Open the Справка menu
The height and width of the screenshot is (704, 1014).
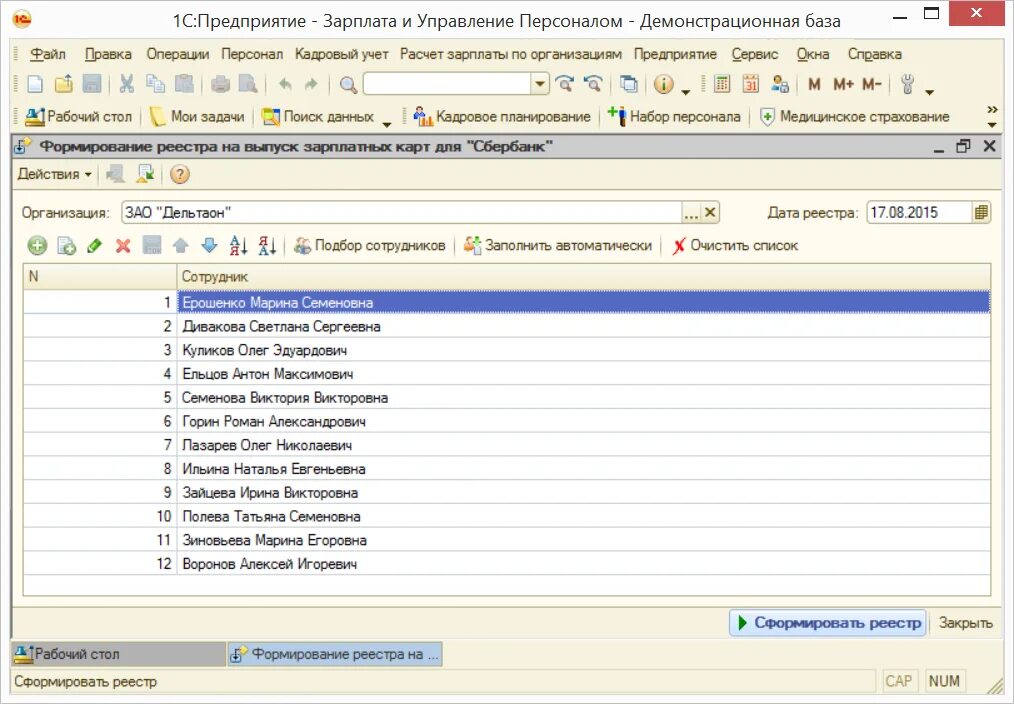click(874, 54)
